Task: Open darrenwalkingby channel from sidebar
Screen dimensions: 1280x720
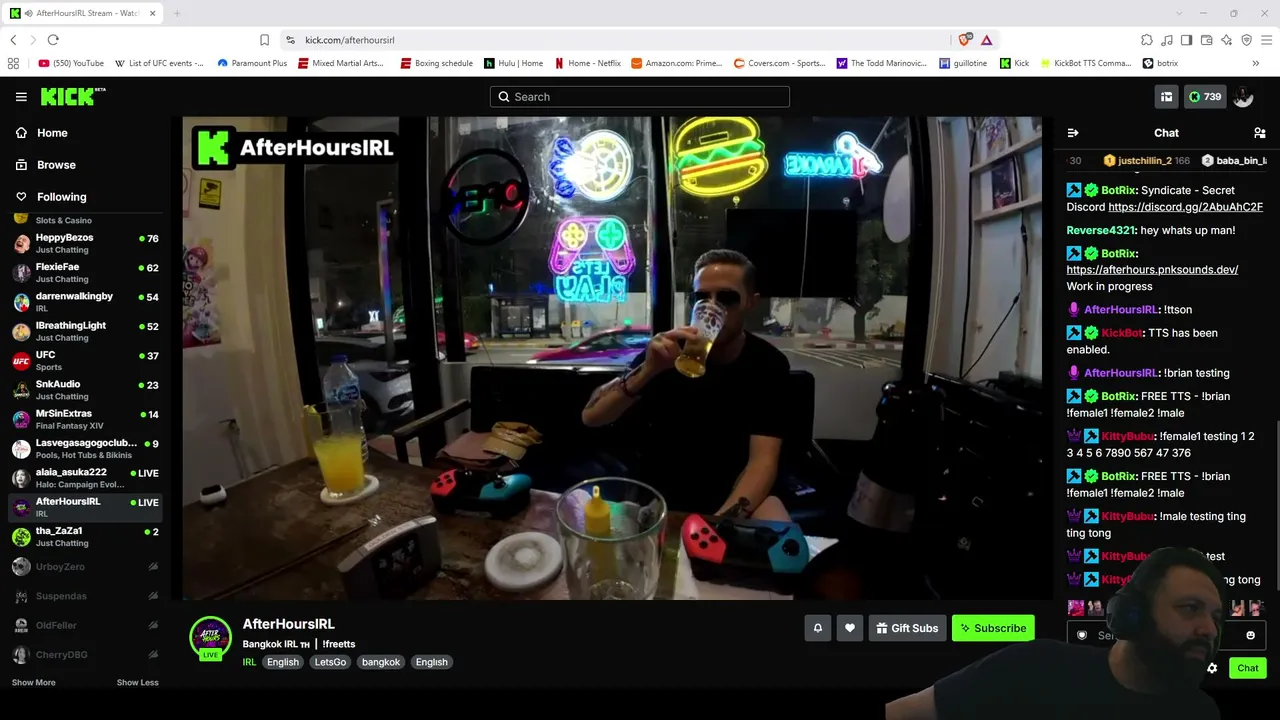Action: tap(85, 302)
